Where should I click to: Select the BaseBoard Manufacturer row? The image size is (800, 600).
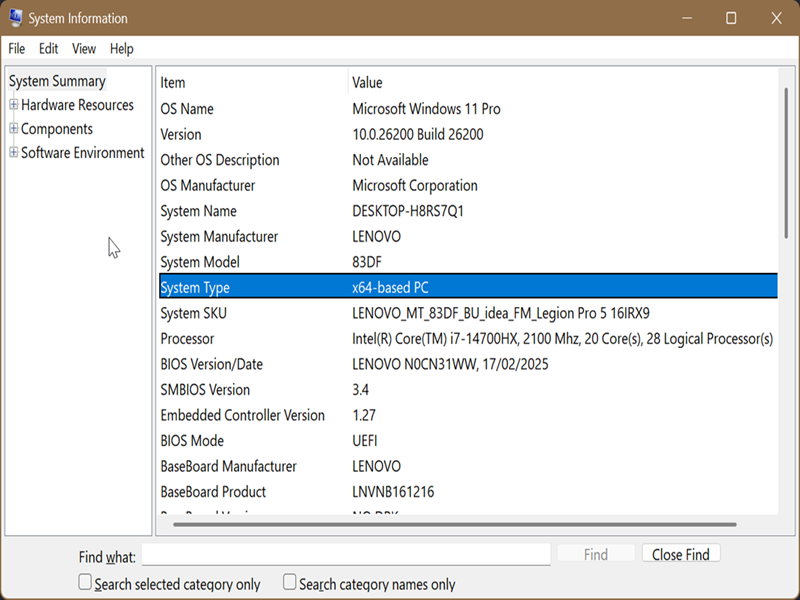[x=468, y=466]
